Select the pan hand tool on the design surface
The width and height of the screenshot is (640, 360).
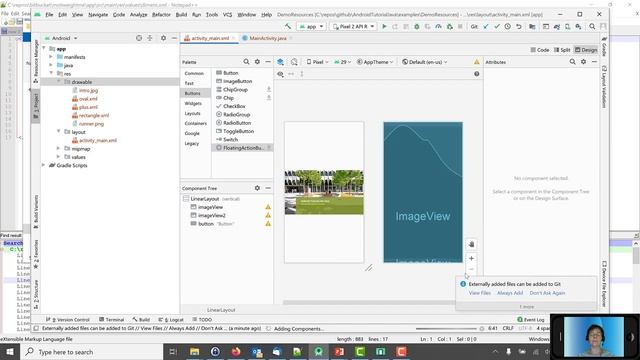471,244
